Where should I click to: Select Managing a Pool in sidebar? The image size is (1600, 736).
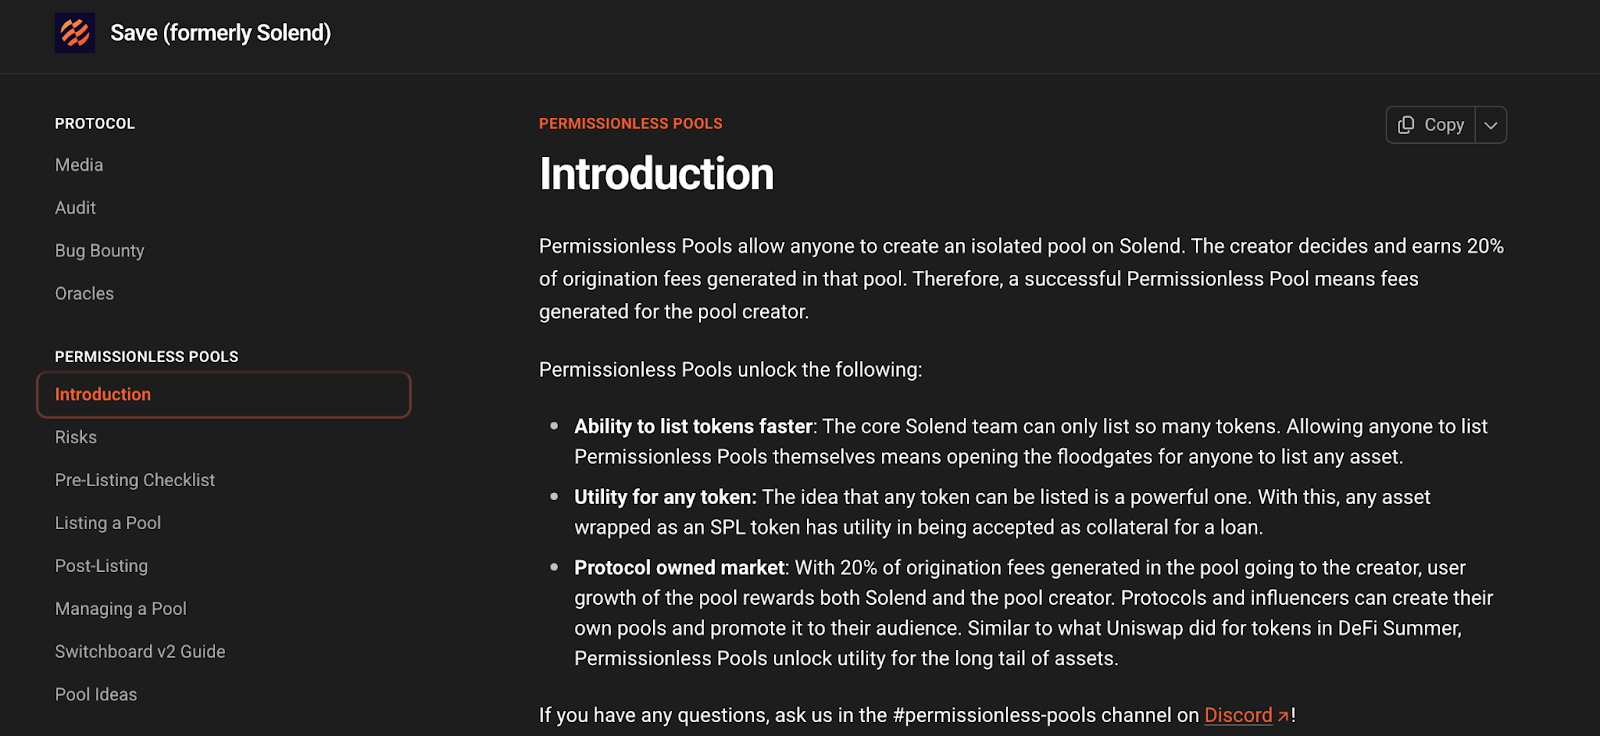pos(121,609)
